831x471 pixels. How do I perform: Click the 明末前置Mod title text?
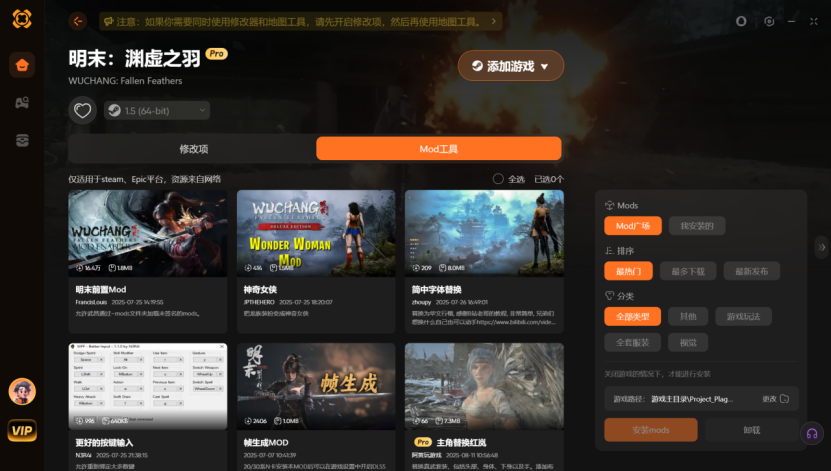pos(101,289)
